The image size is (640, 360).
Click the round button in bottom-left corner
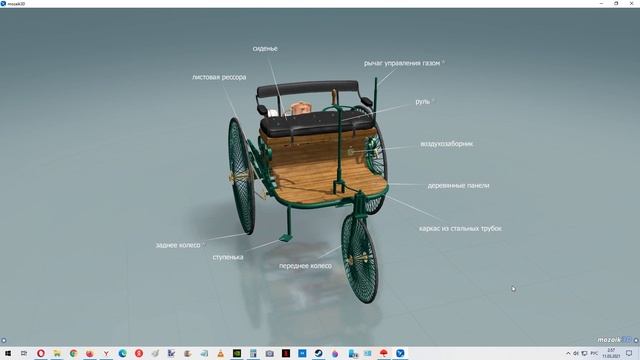click(4, 340)
